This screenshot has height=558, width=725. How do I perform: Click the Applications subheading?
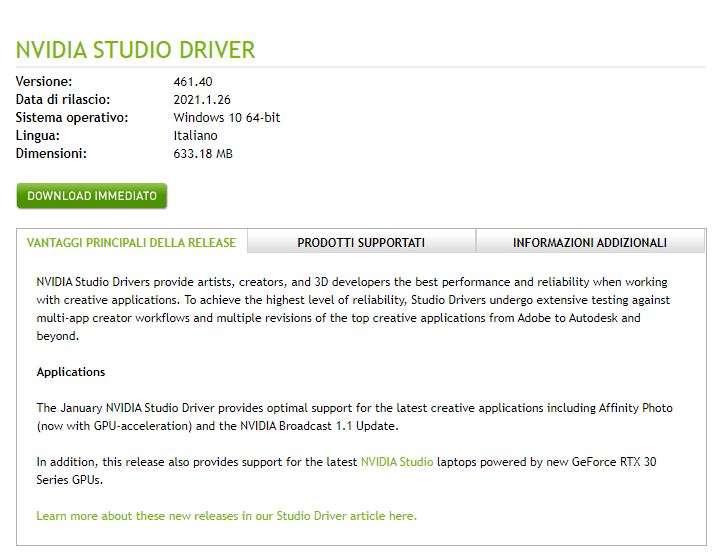pos(71,372)
